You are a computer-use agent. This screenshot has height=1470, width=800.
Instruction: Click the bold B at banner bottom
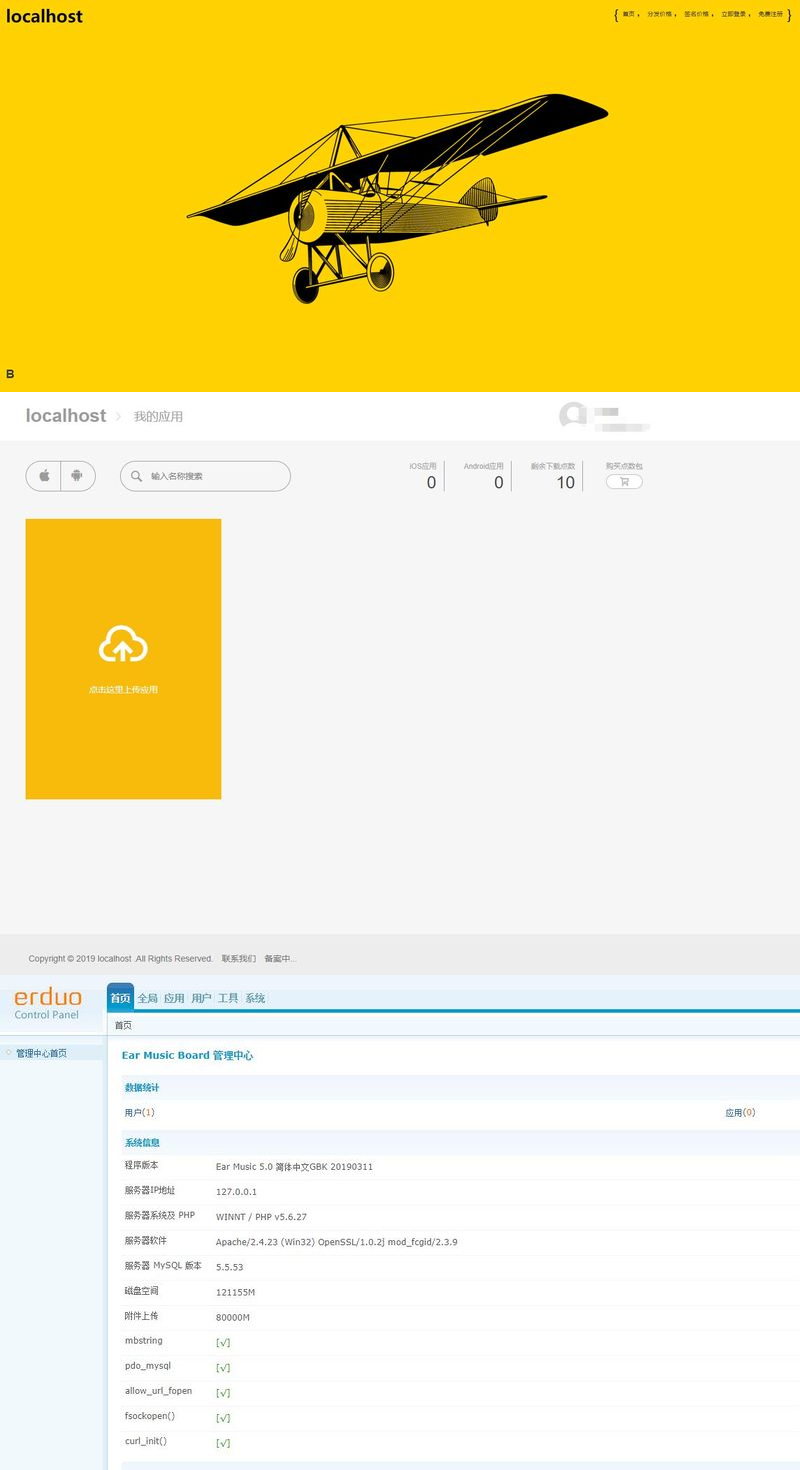tap(10, 374)
